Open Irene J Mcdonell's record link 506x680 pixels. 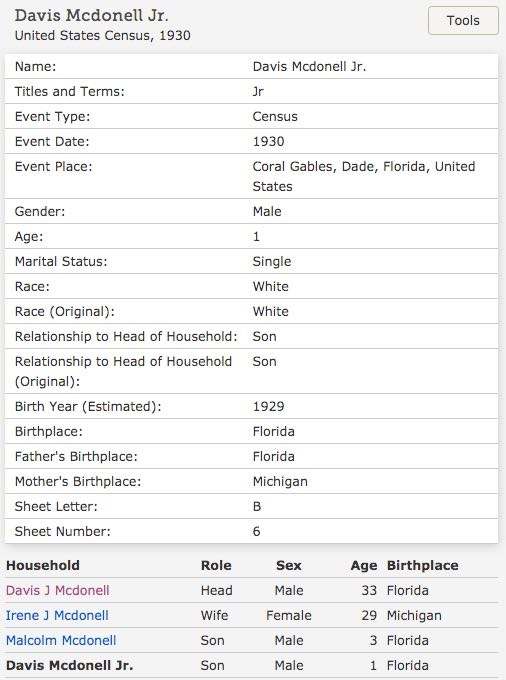[57, 615]
